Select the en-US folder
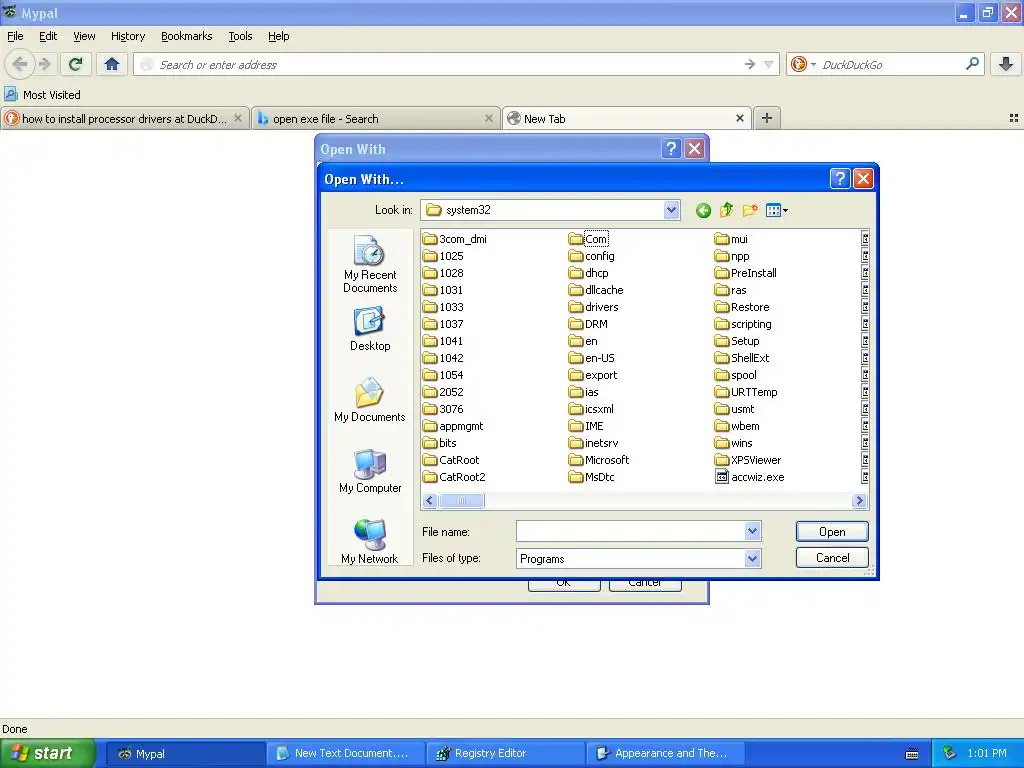1024x768 pixels. click(x=592, y=358)
